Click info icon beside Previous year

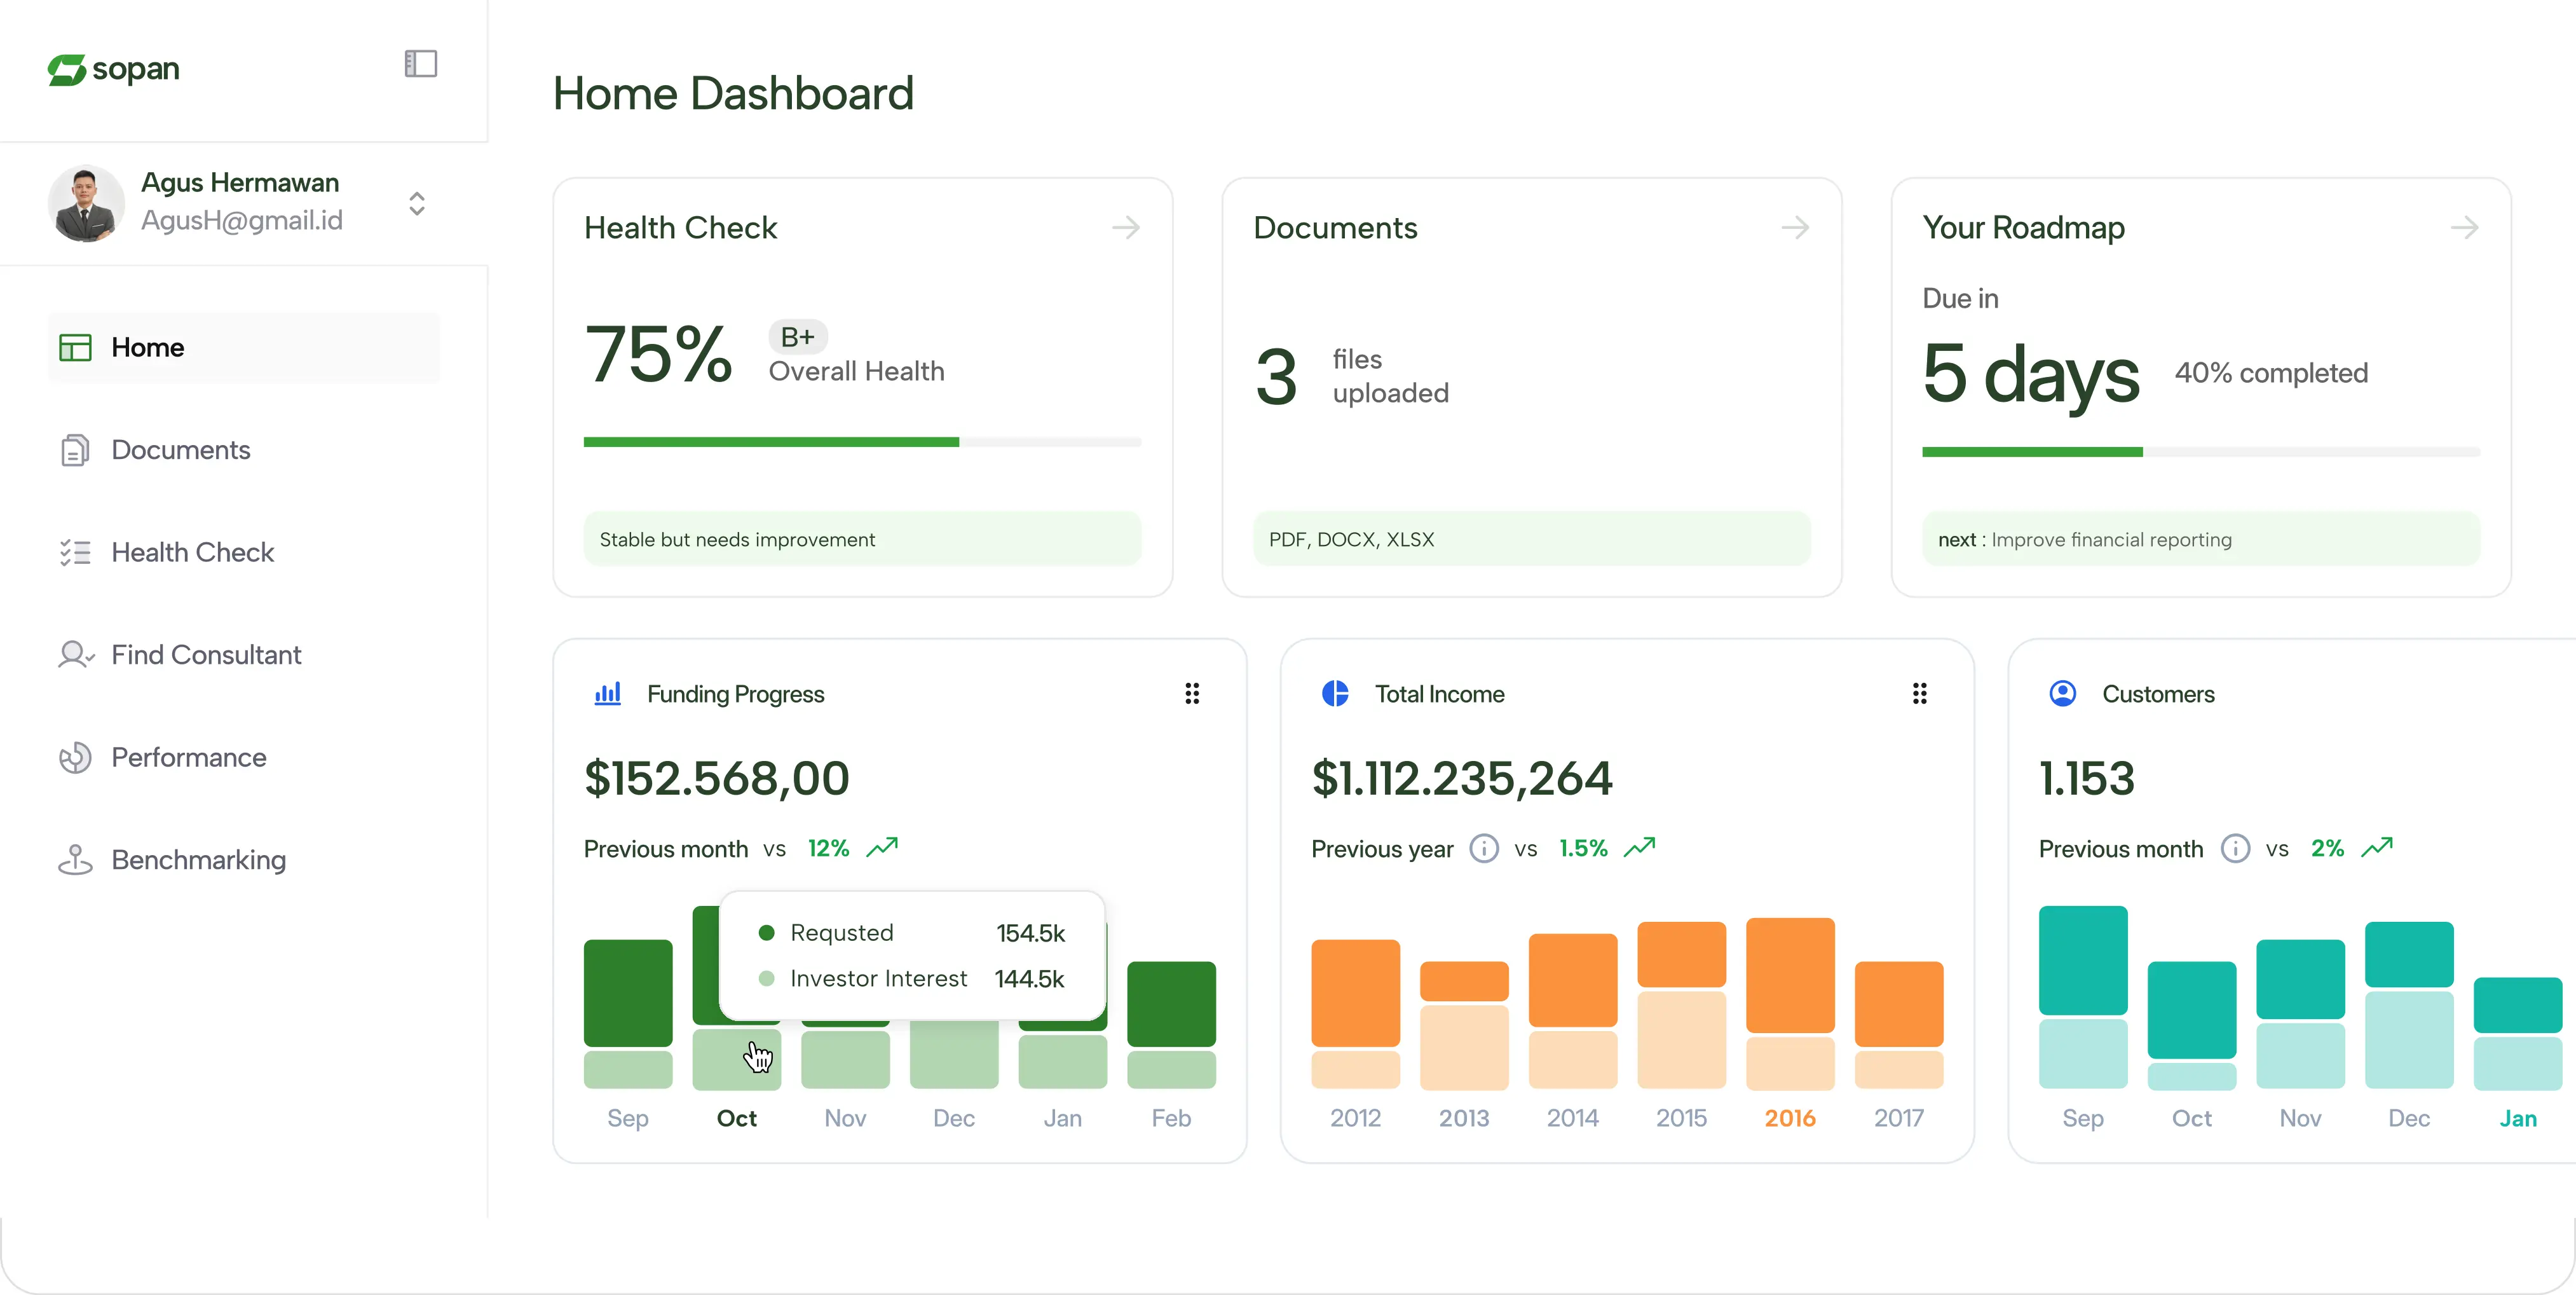coord(1484,849)
